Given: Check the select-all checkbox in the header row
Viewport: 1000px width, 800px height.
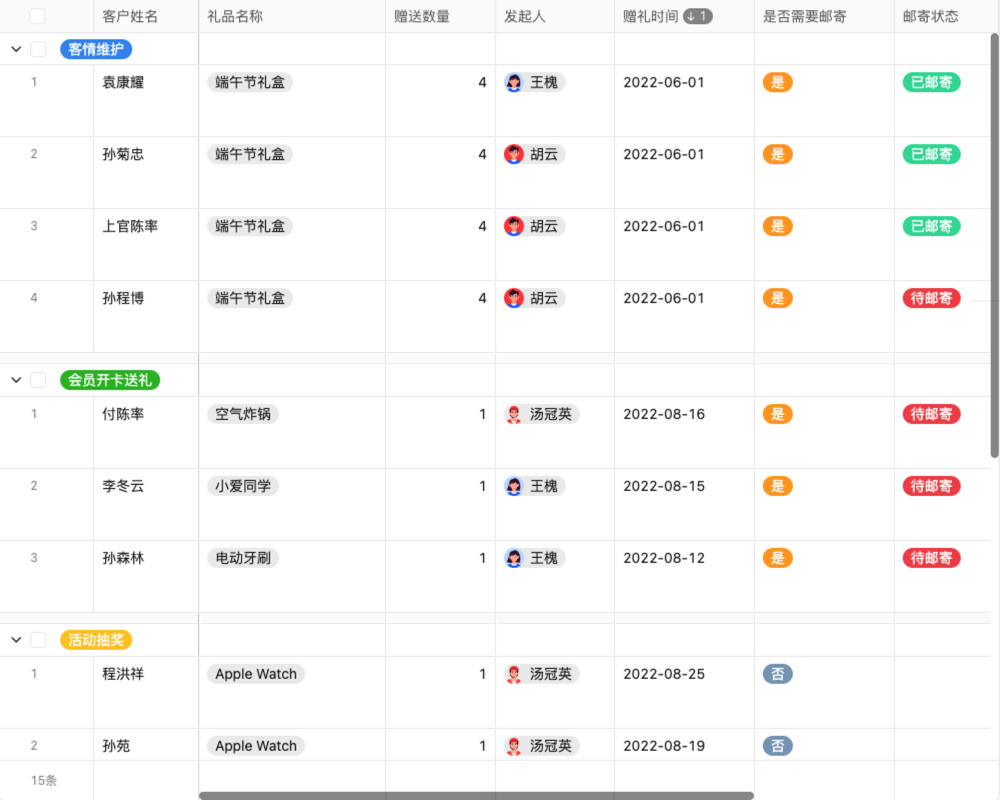Looking at the screenshot, I should click(37, 16).
